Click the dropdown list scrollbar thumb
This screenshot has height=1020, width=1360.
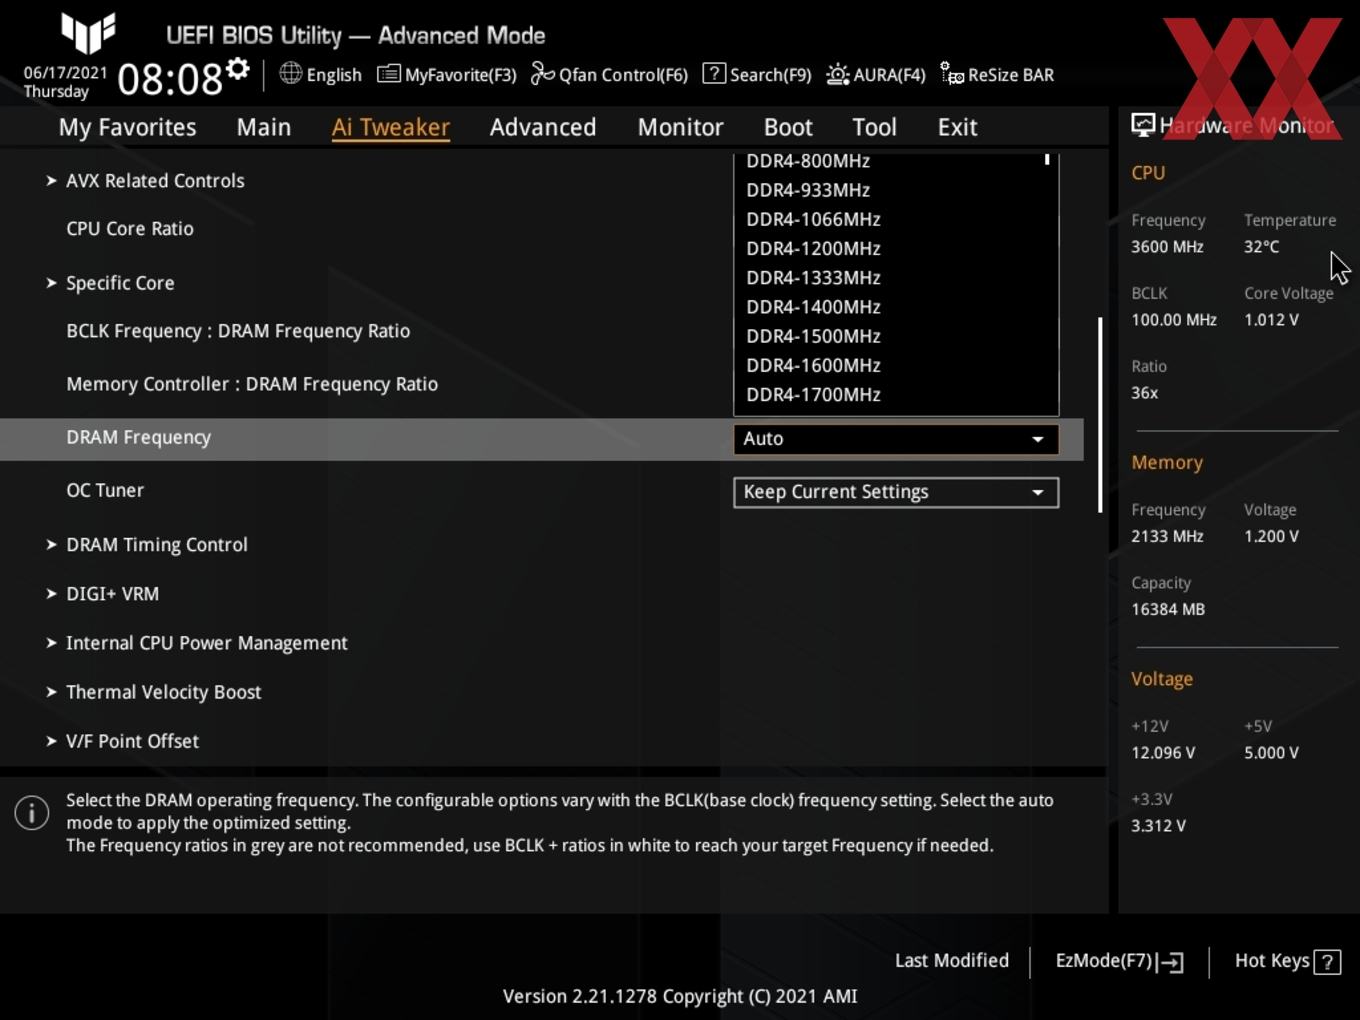1047,159
